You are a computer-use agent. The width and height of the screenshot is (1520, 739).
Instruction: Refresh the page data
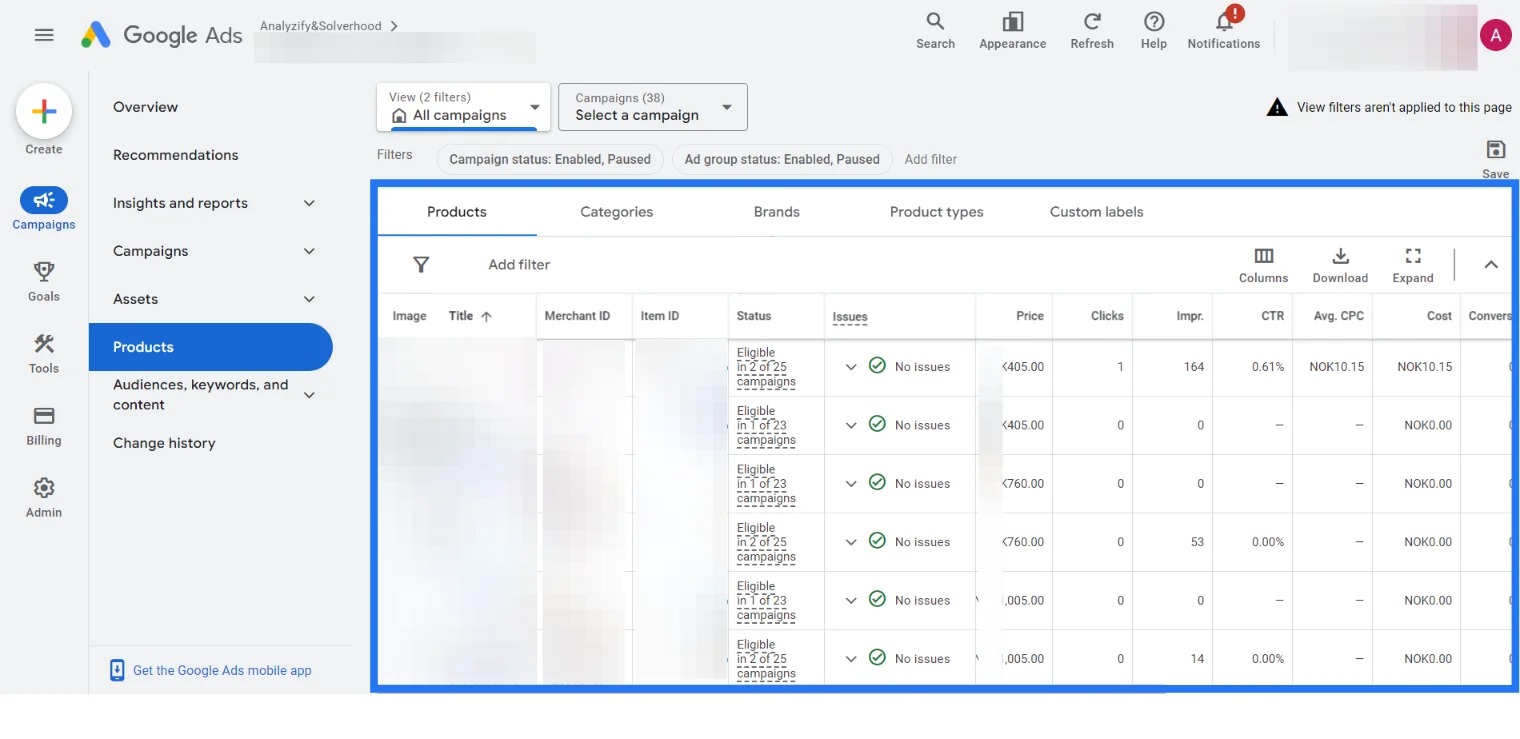click(1092, 31)
